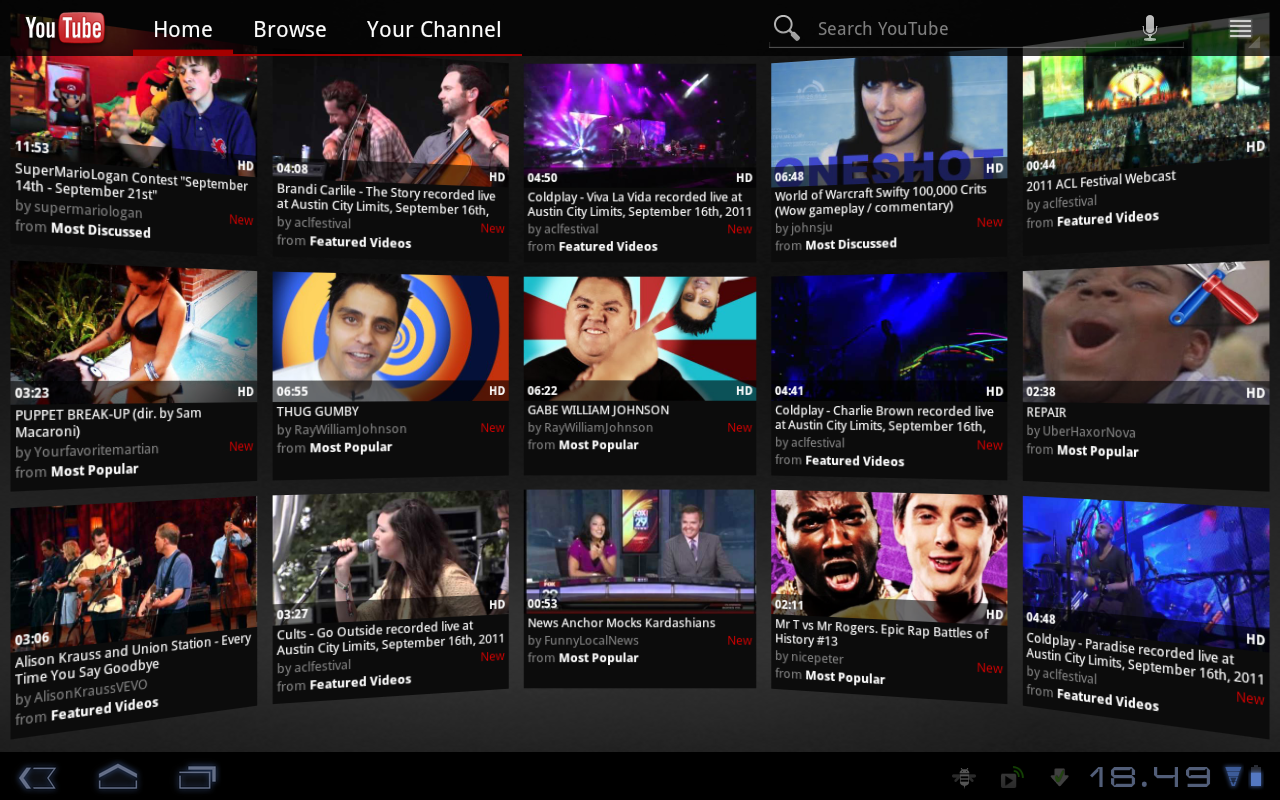This screenshot has width=1280, height=800.
Task: Click uploader name 'by Yourfavoritemartian'
Action: [87, 452]
